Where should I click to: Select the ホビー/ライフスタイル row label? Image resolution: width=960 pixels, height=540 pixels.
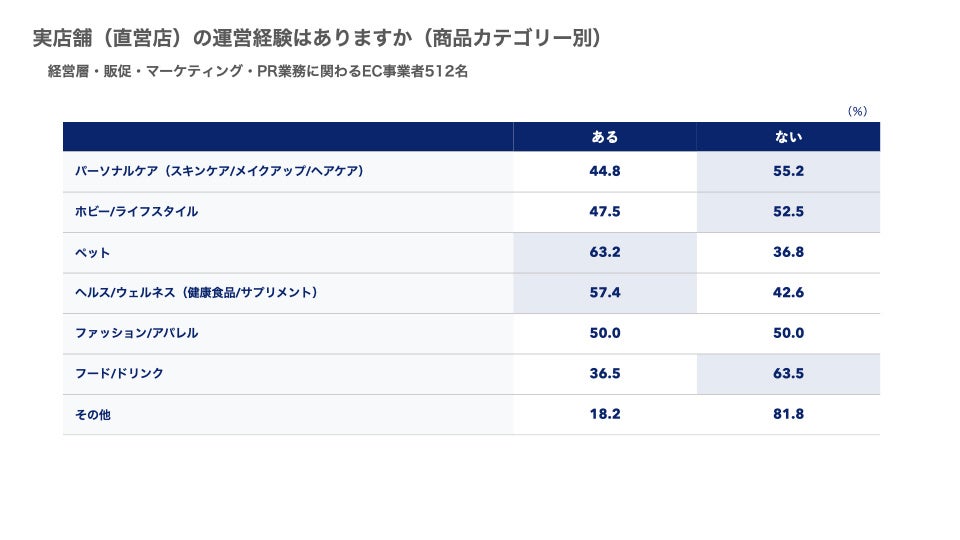(x=136, y=212)
